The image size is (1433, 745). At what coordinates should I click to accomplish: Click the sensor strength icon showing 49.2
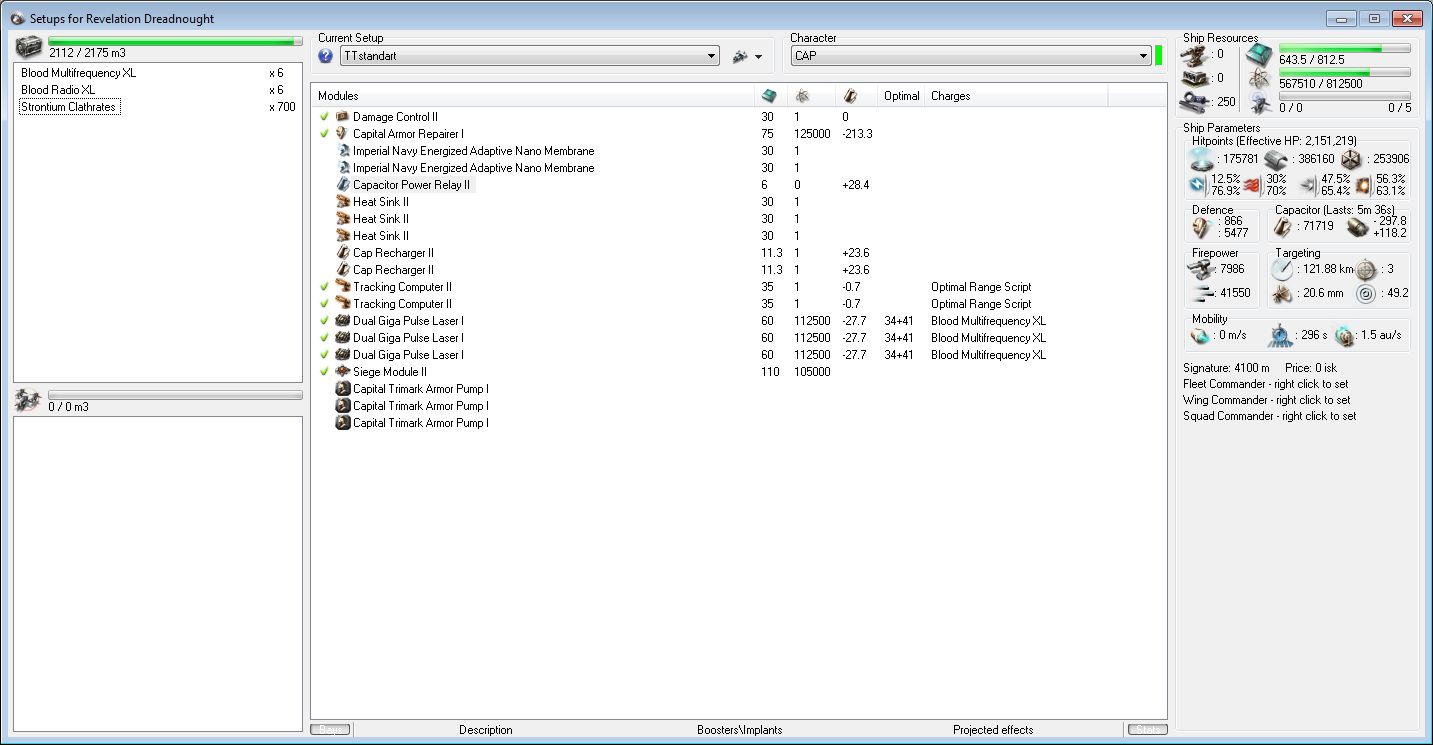point(1366,294)
